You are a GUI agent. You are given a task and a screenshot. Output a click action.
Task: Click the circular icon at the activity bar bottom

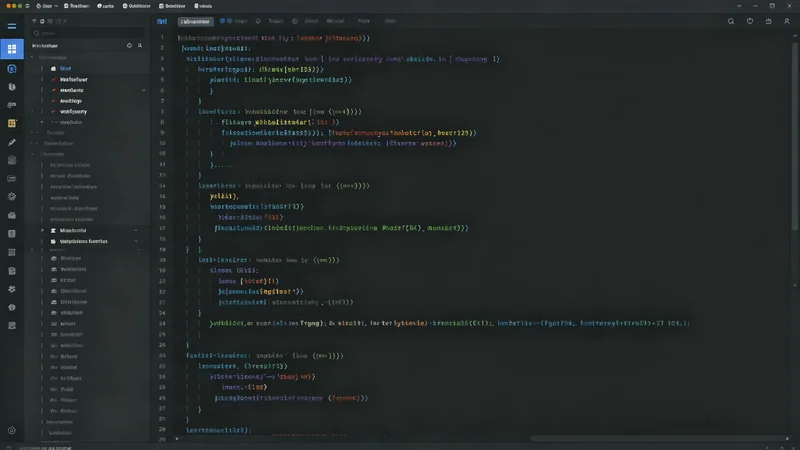tap(12, 430)
